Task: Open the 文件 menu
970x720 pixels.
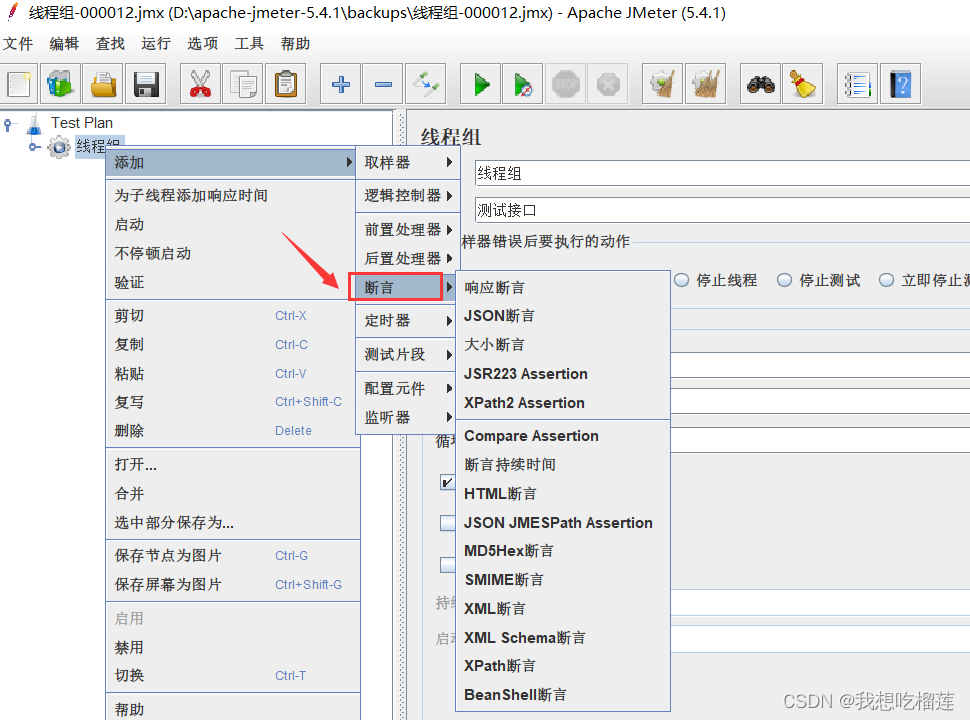Action: (x=18, y=43)
